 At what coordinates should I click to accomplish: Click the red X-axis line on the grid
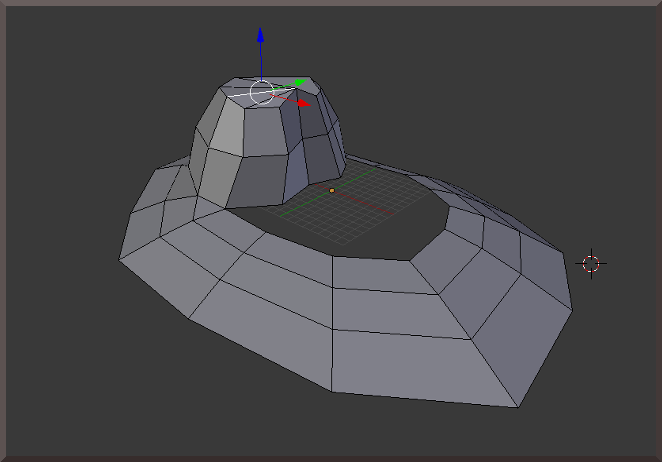370,207
